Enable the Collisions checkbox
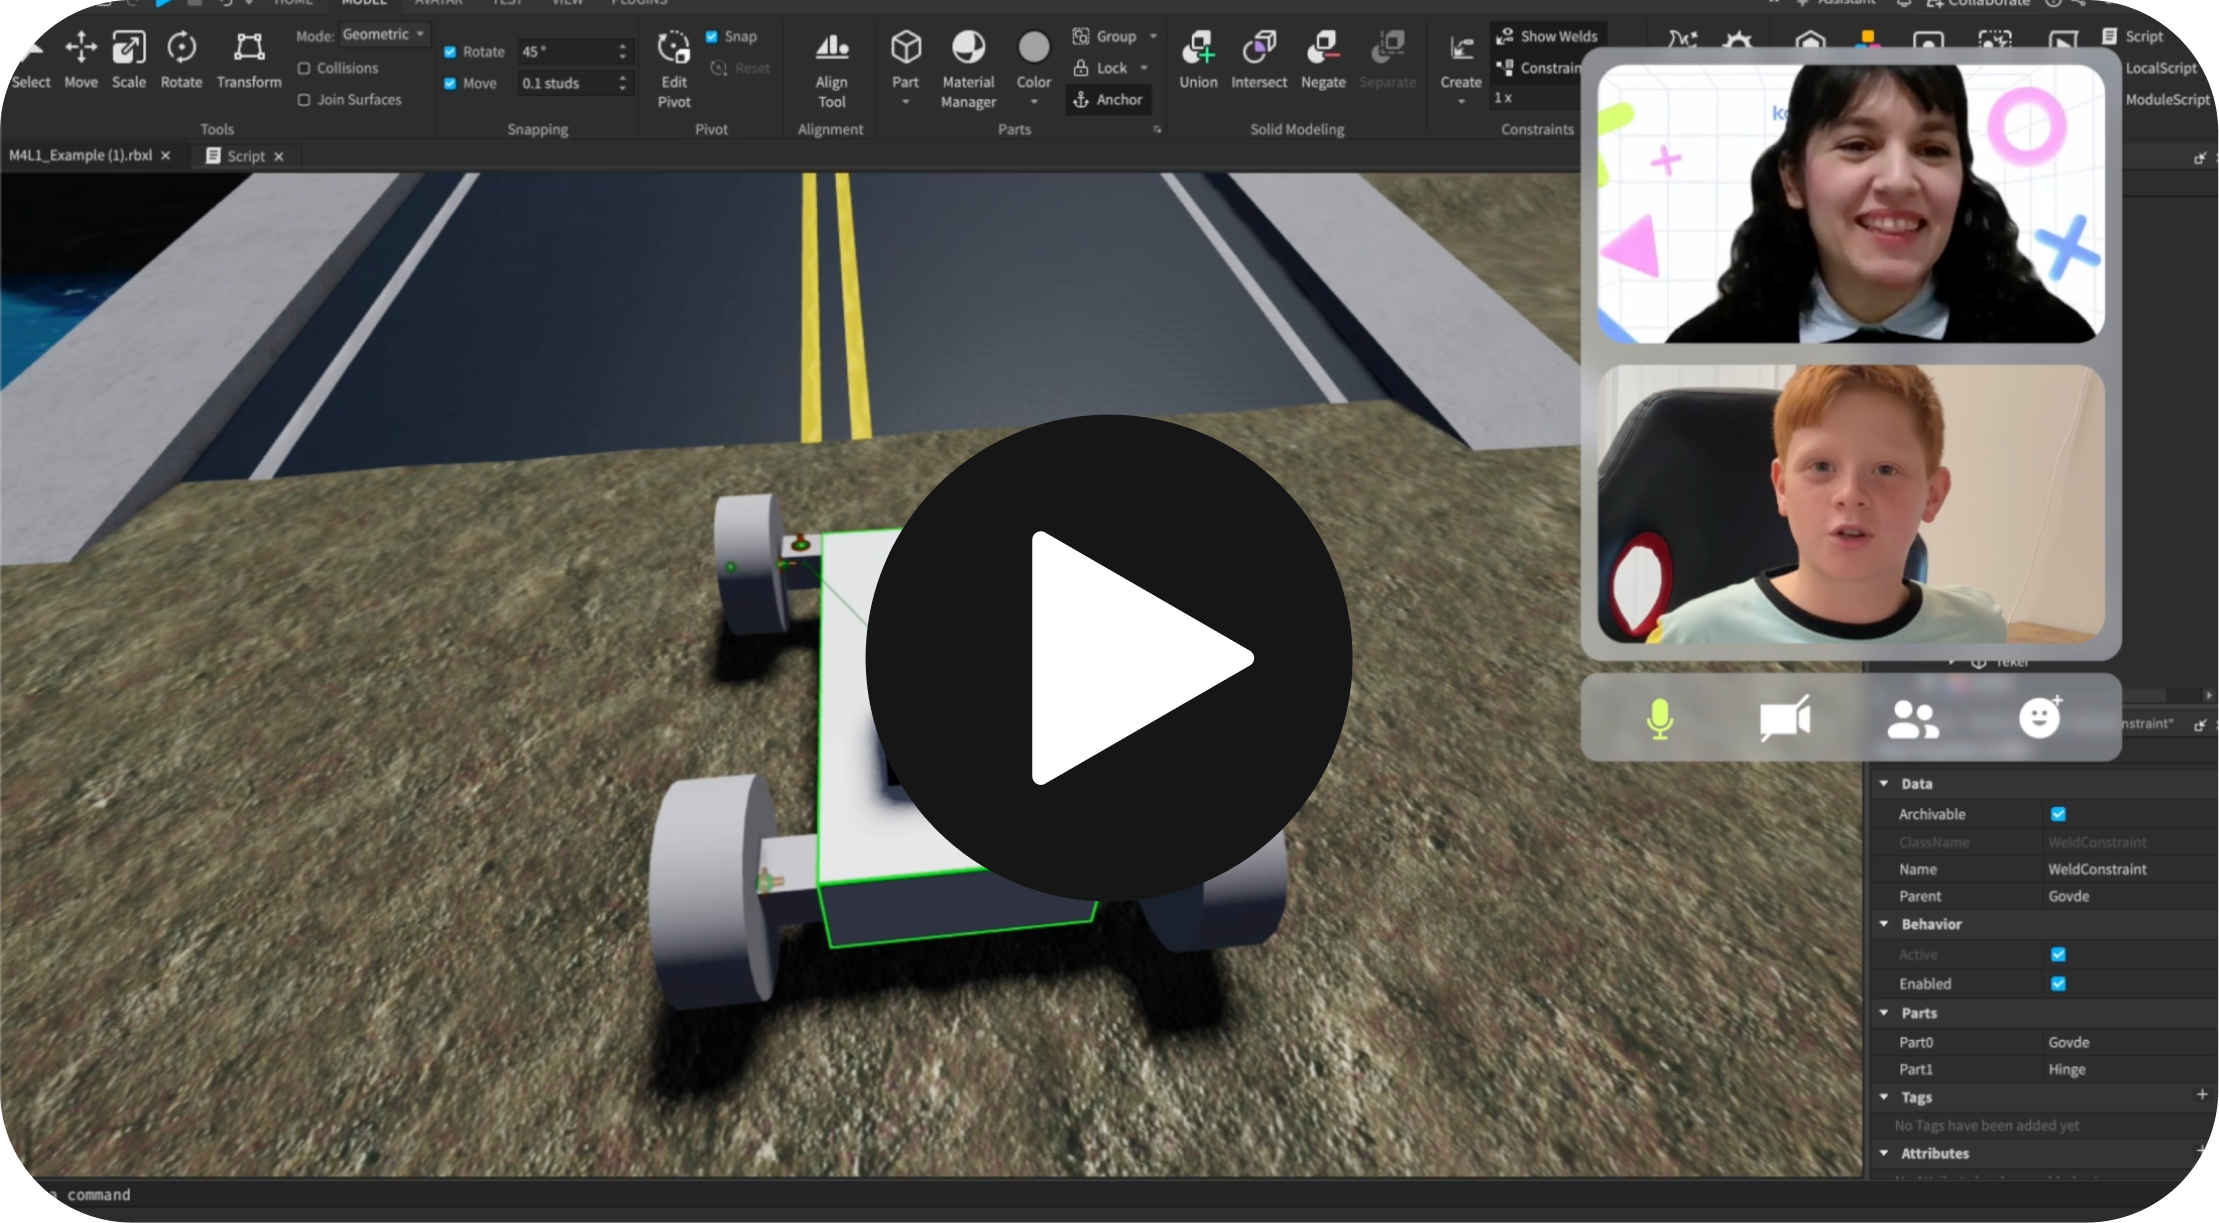Image resolution: width=2219 pixels, height=1223 pixels. (x=304, y=68)
